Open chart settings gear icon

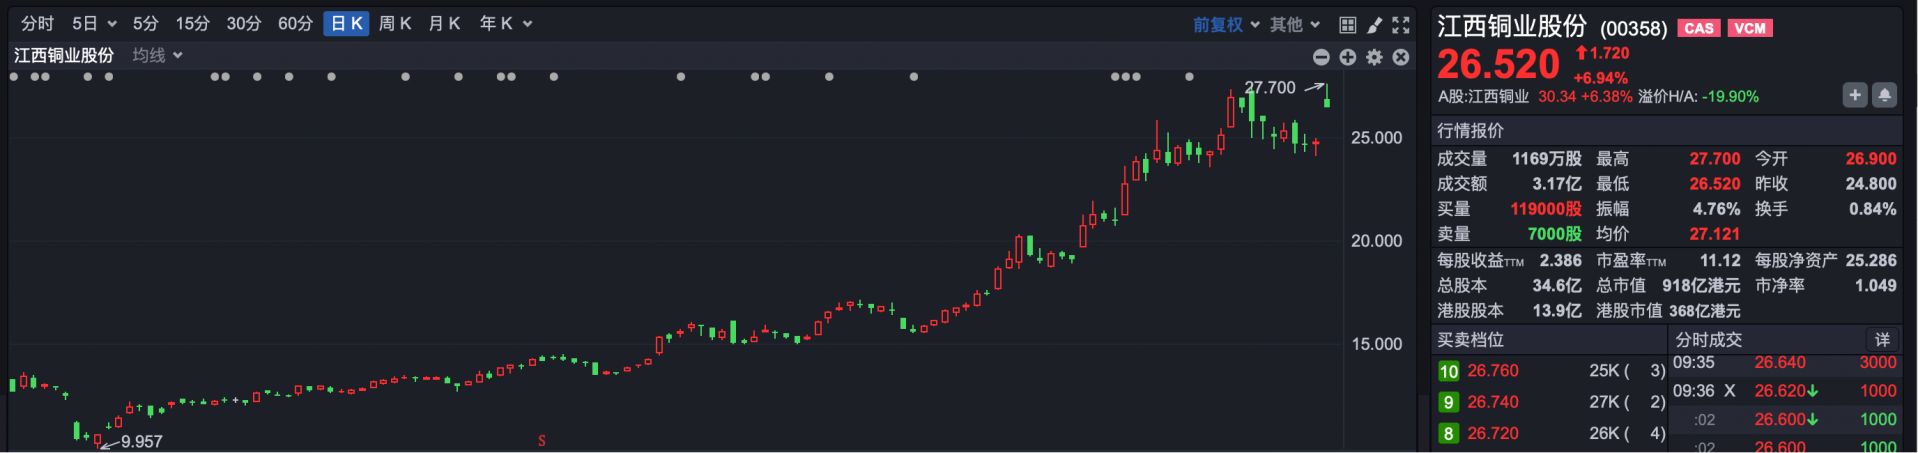(x=1375, y=58)
